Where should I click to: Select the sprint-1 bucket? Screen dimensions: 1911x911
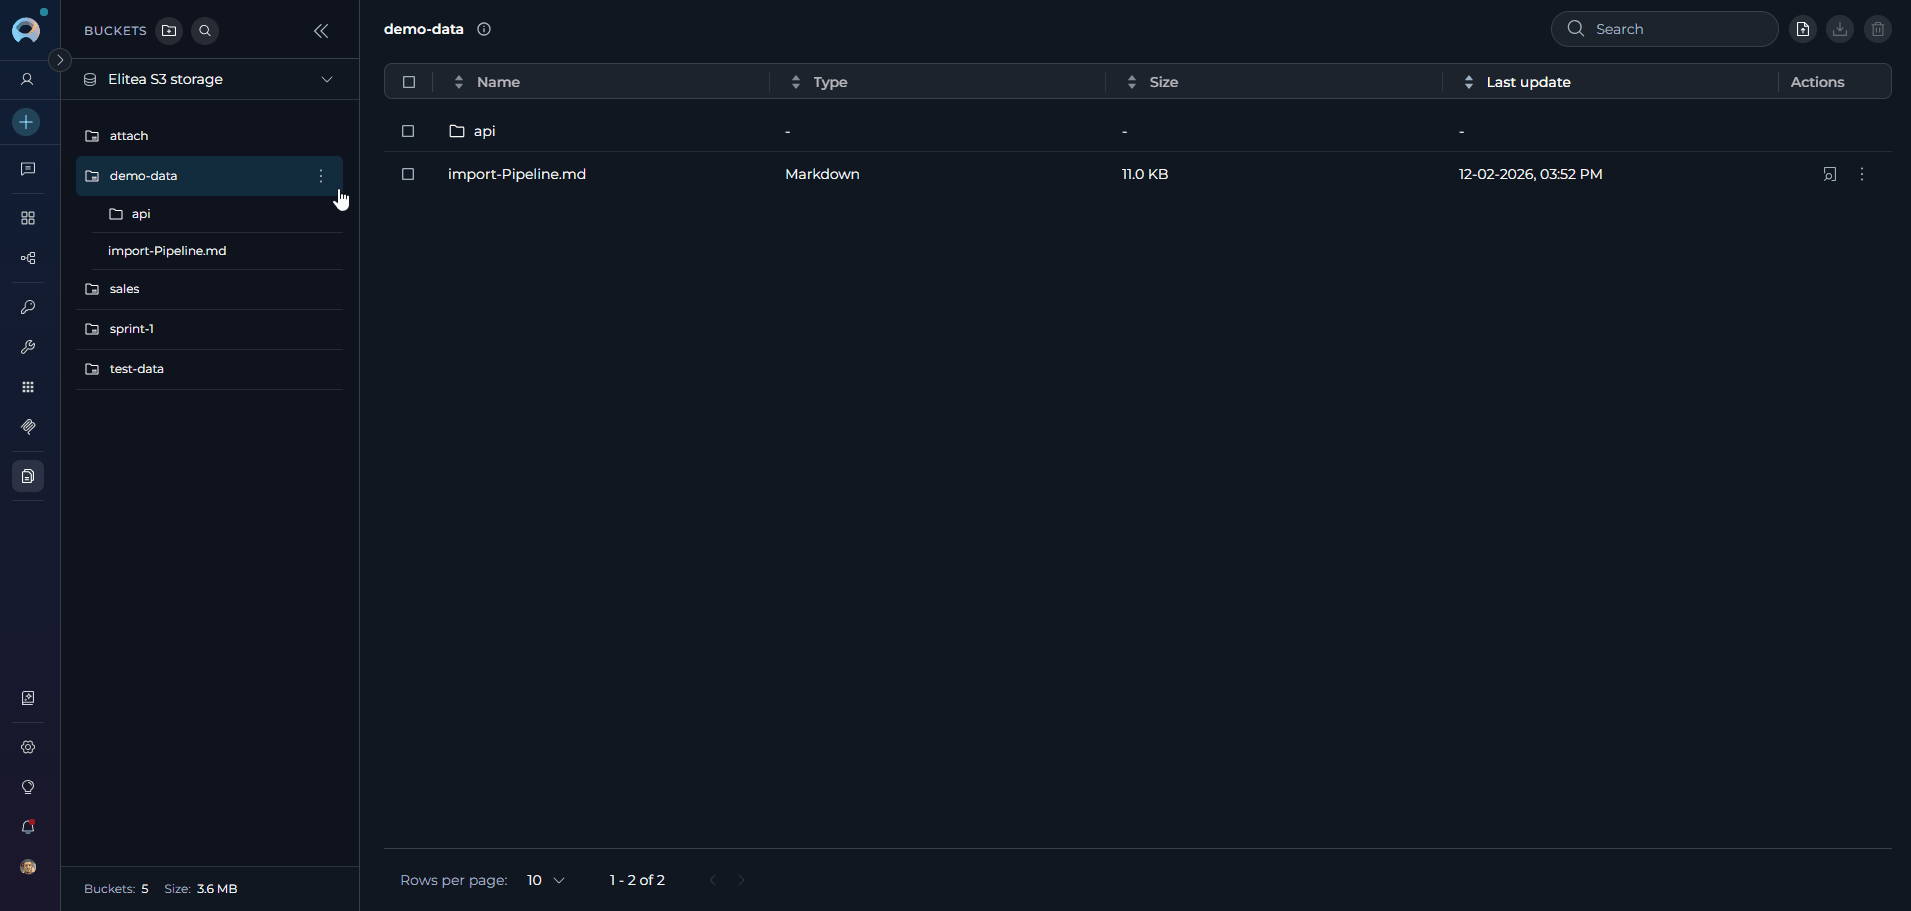(209, 329)
